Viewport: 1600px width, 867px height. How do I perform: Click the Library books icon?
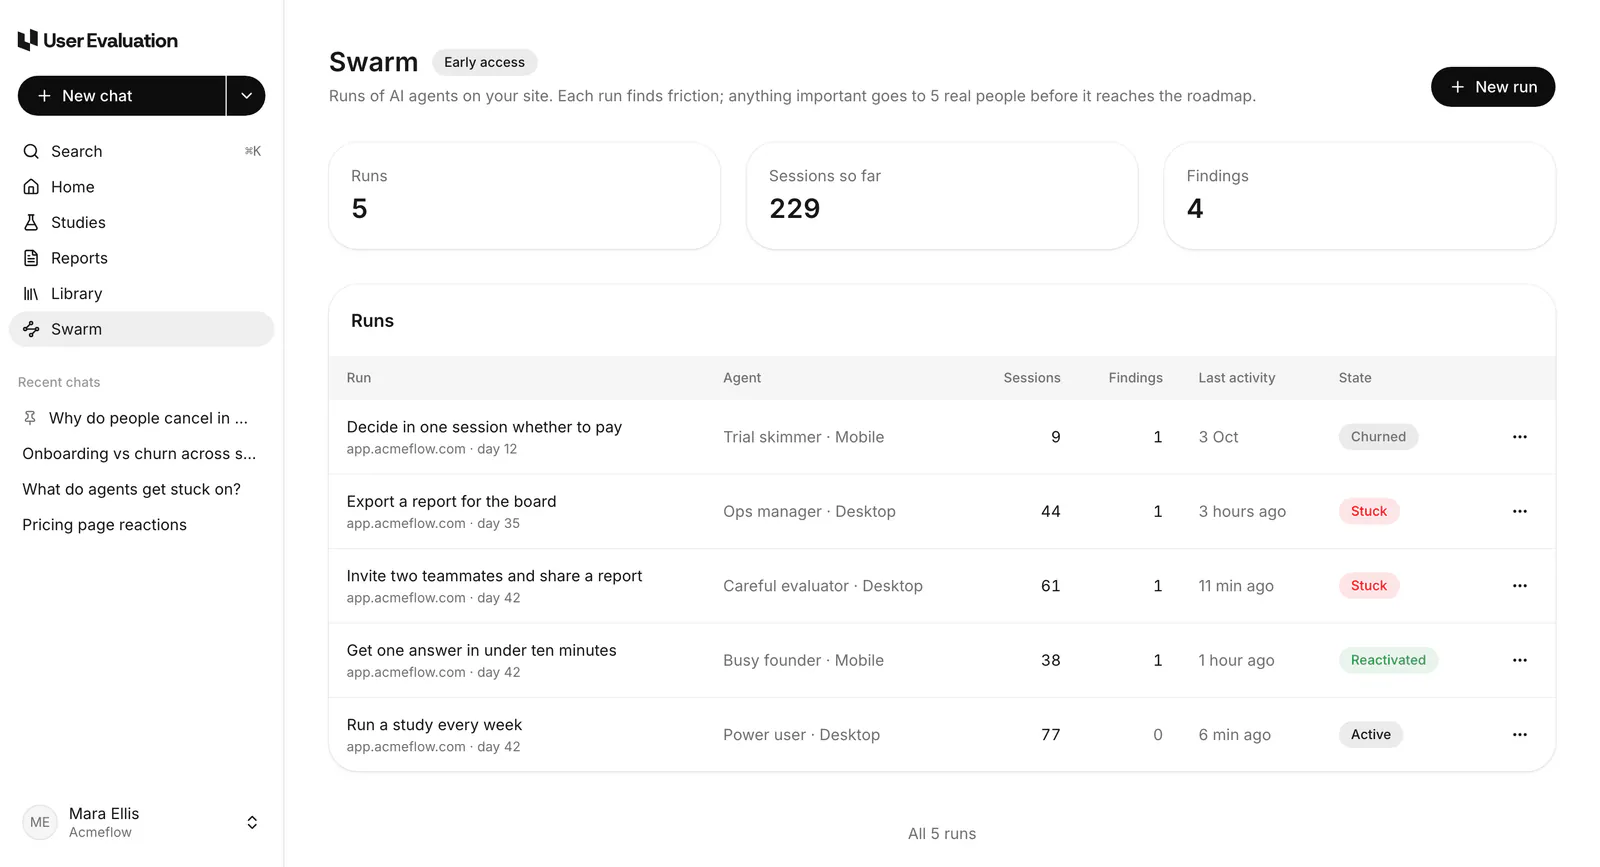tap(31, 294)
